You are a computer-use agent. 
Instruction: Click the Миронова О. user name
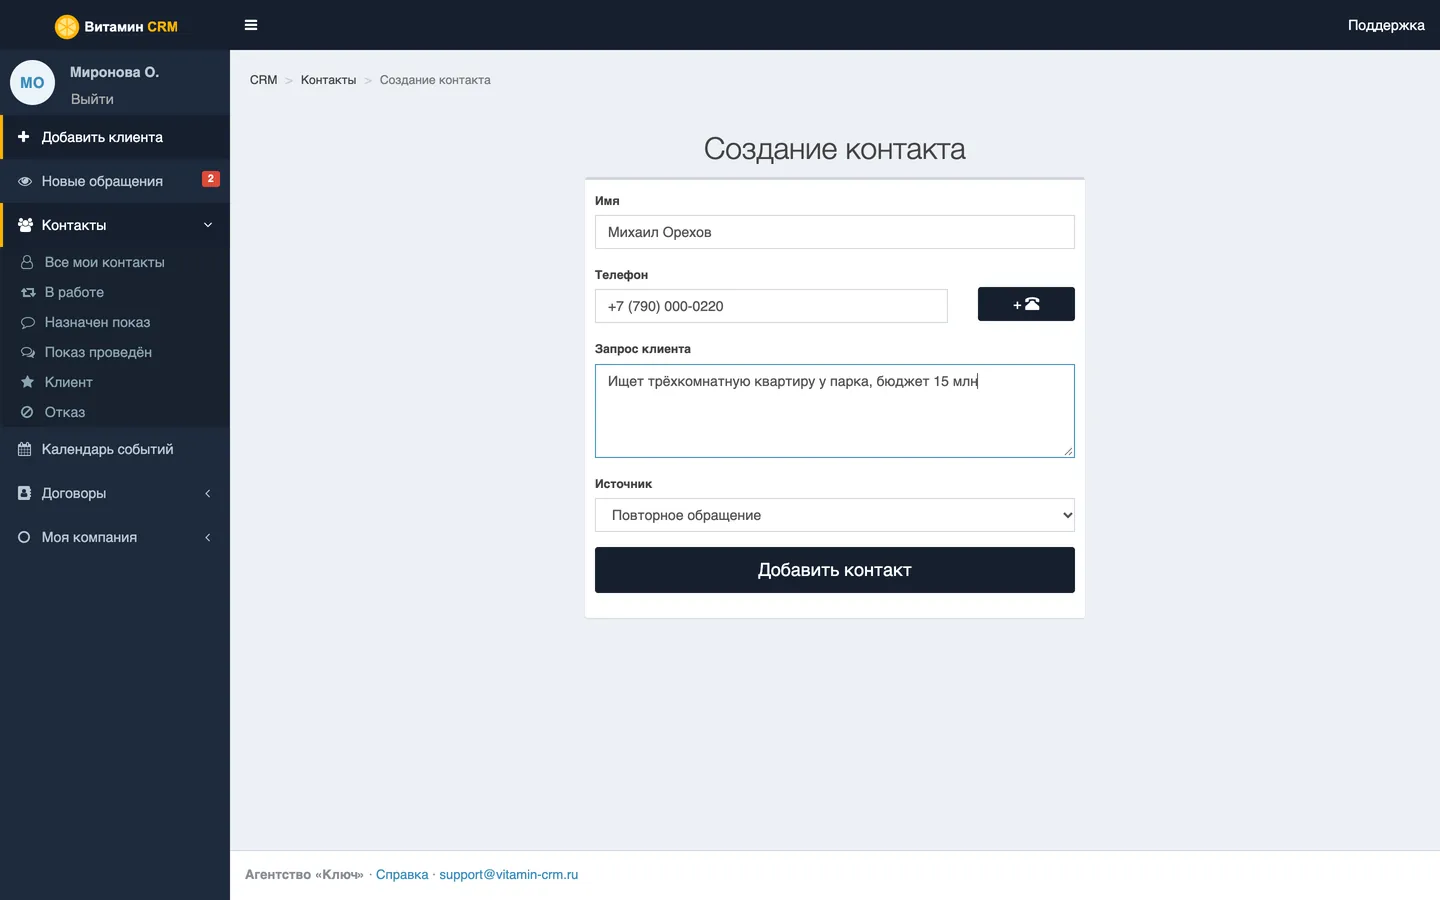[x=114, y=72]
